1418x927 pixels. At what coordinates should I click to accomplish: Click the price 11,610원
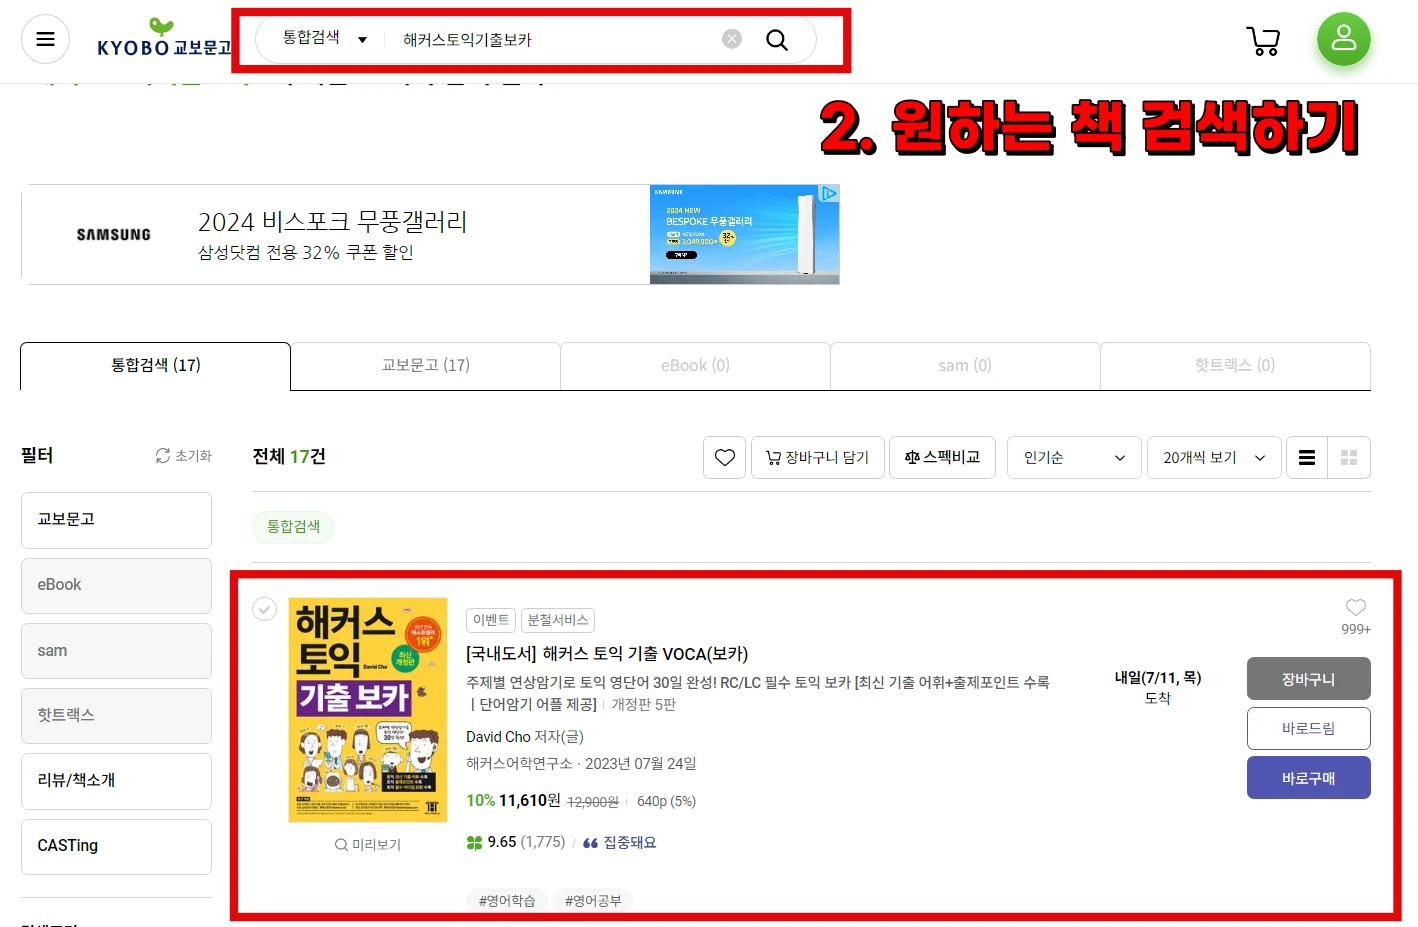[x=529, y=801]
